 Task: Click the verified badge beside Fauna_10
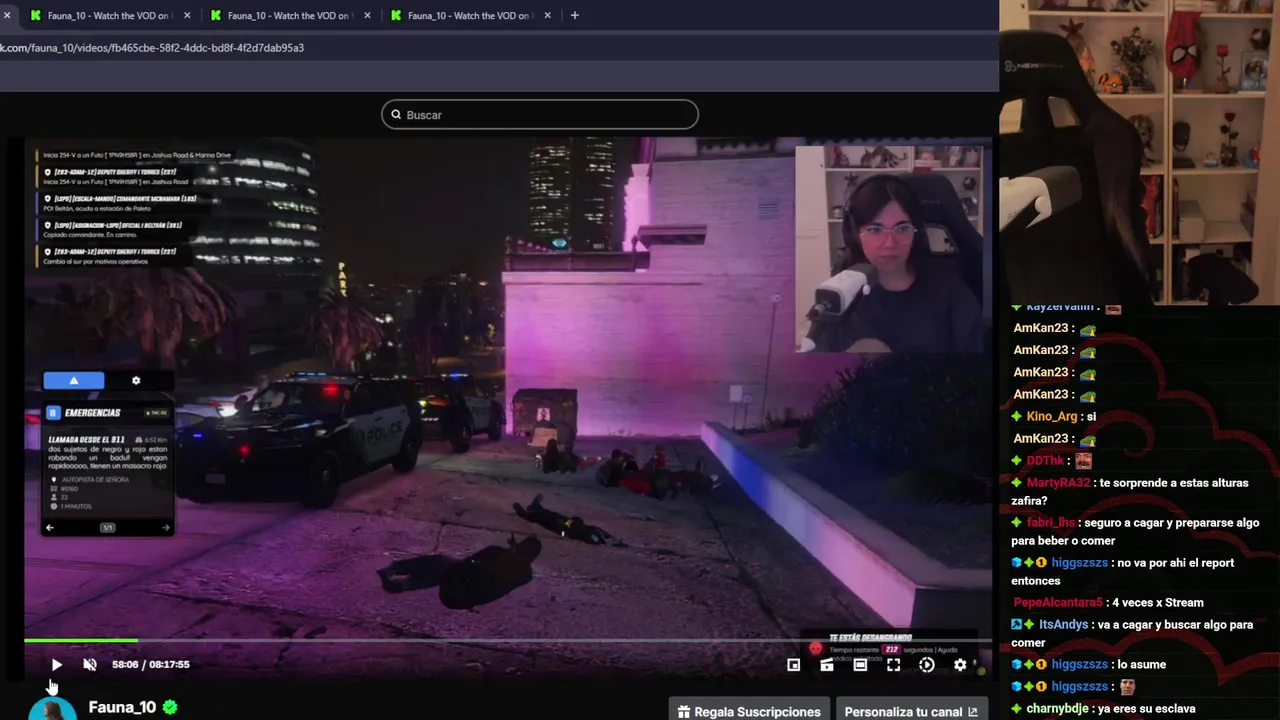click(x=170, y=708)
